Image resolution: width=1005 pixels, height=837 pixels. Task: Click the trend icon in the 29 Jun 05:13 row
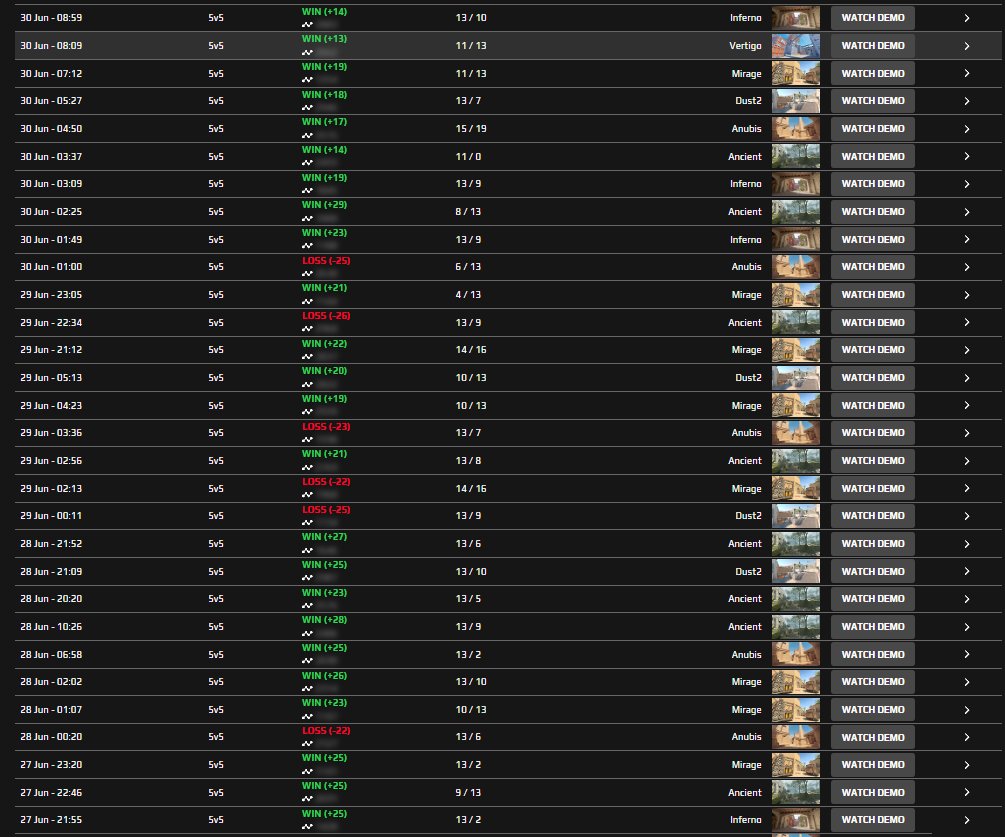pos(308,385)
